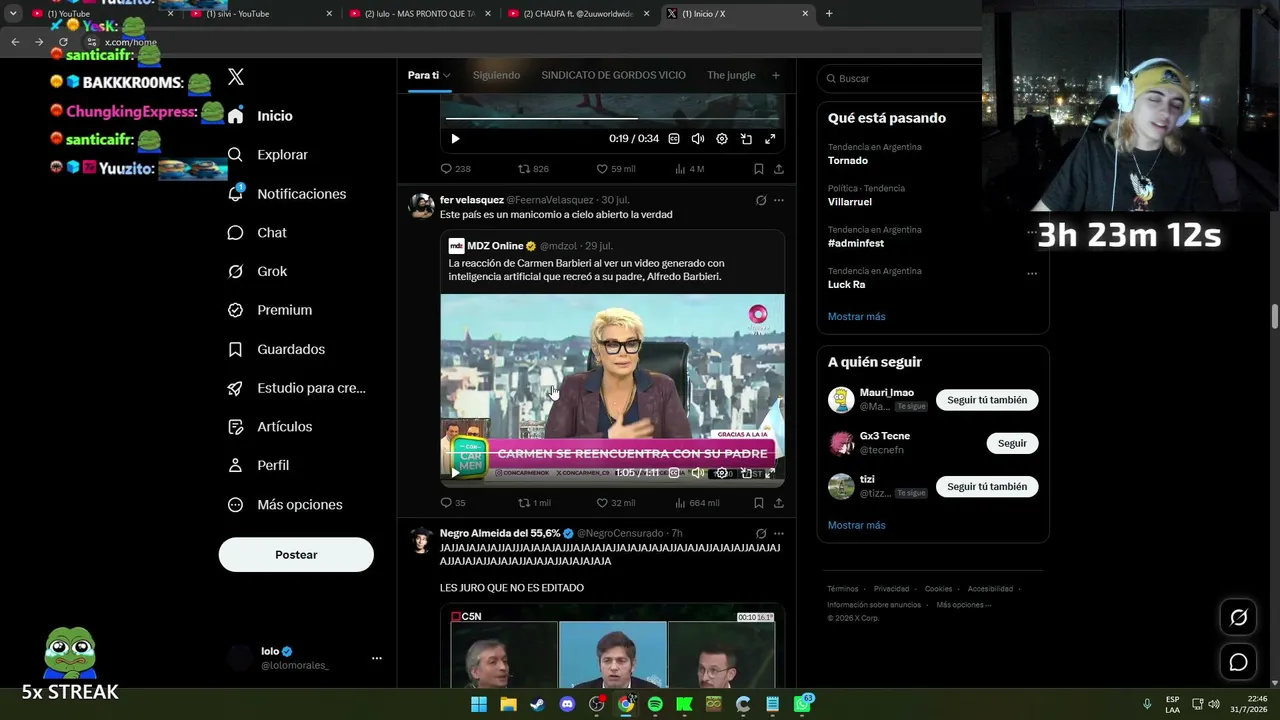1280x720 pixels.
Task: Click the Postear button
Action: tap(296, 555)
